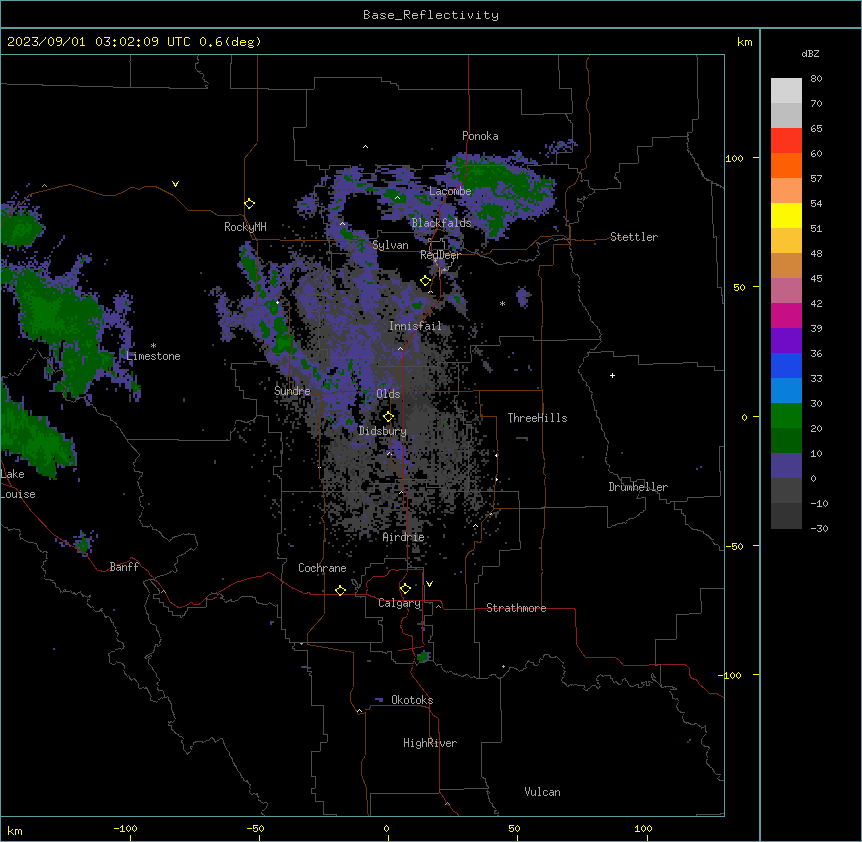
Task: Select the magenta 42-39 dBZ legend swatch
Action: 786,315
